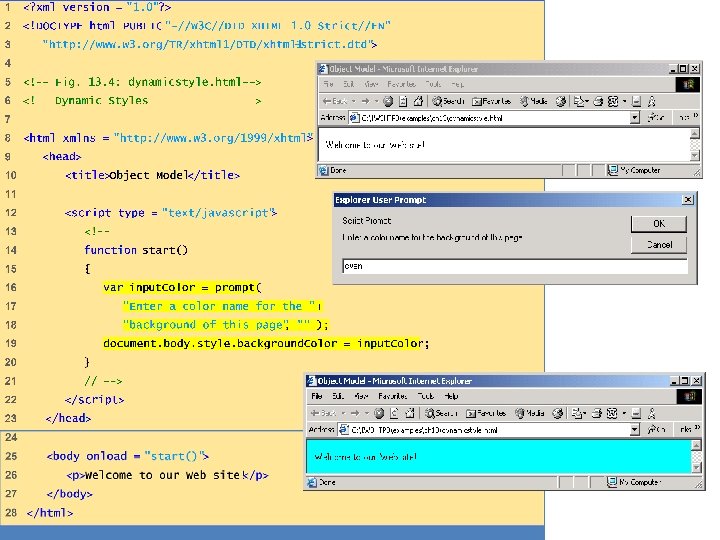
Task: Open Mail dropdown arrow in cyan-page IE window
Action: (x=585, y=413)
